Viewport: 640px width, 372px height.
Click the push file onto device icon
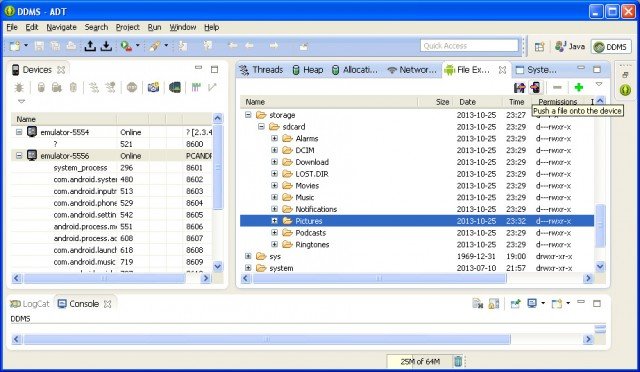tap(535, 87)
